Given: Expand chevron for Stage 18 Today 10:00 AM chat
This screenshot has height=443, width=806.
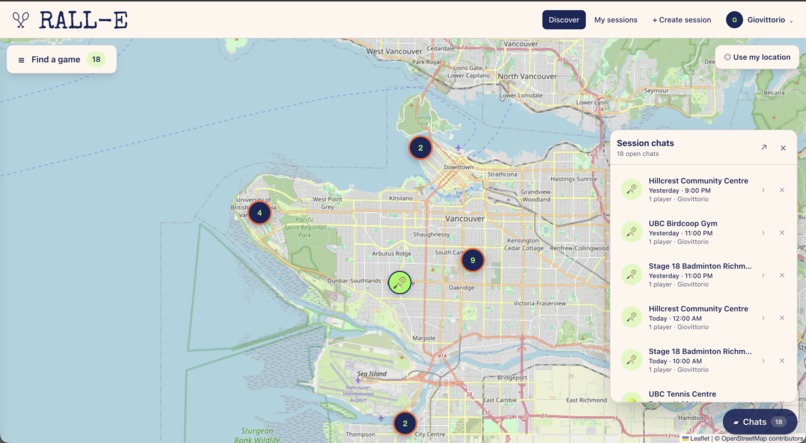Looking at the screenshot, I should coord(763,361).
